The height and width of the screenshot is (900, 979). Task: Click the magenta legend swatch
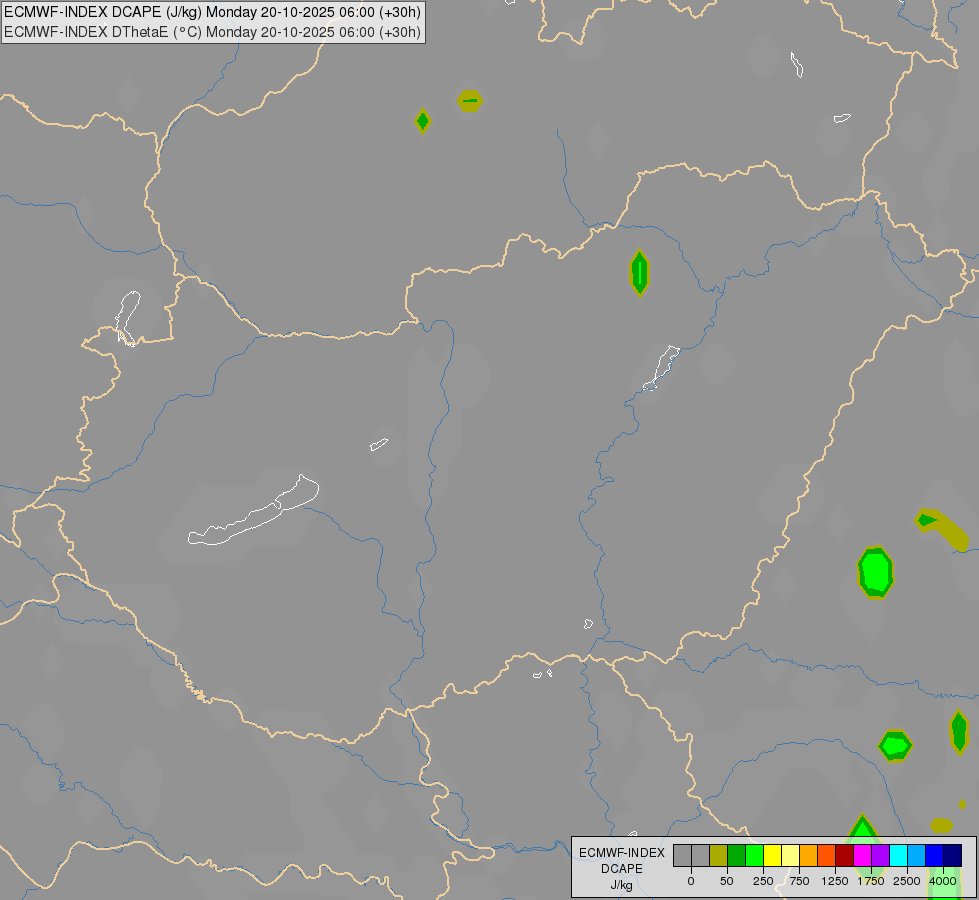click(x=863, y=855)
